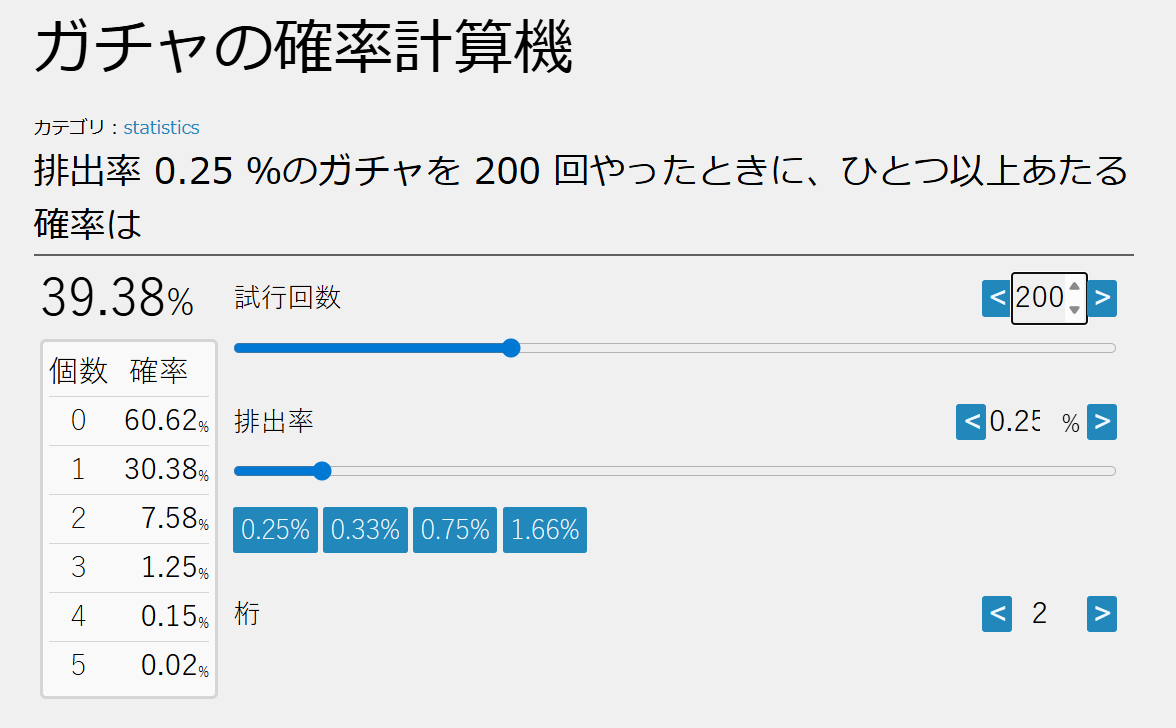
Task: Click the table row for 1 hit
Action: (x=129, y=470)
